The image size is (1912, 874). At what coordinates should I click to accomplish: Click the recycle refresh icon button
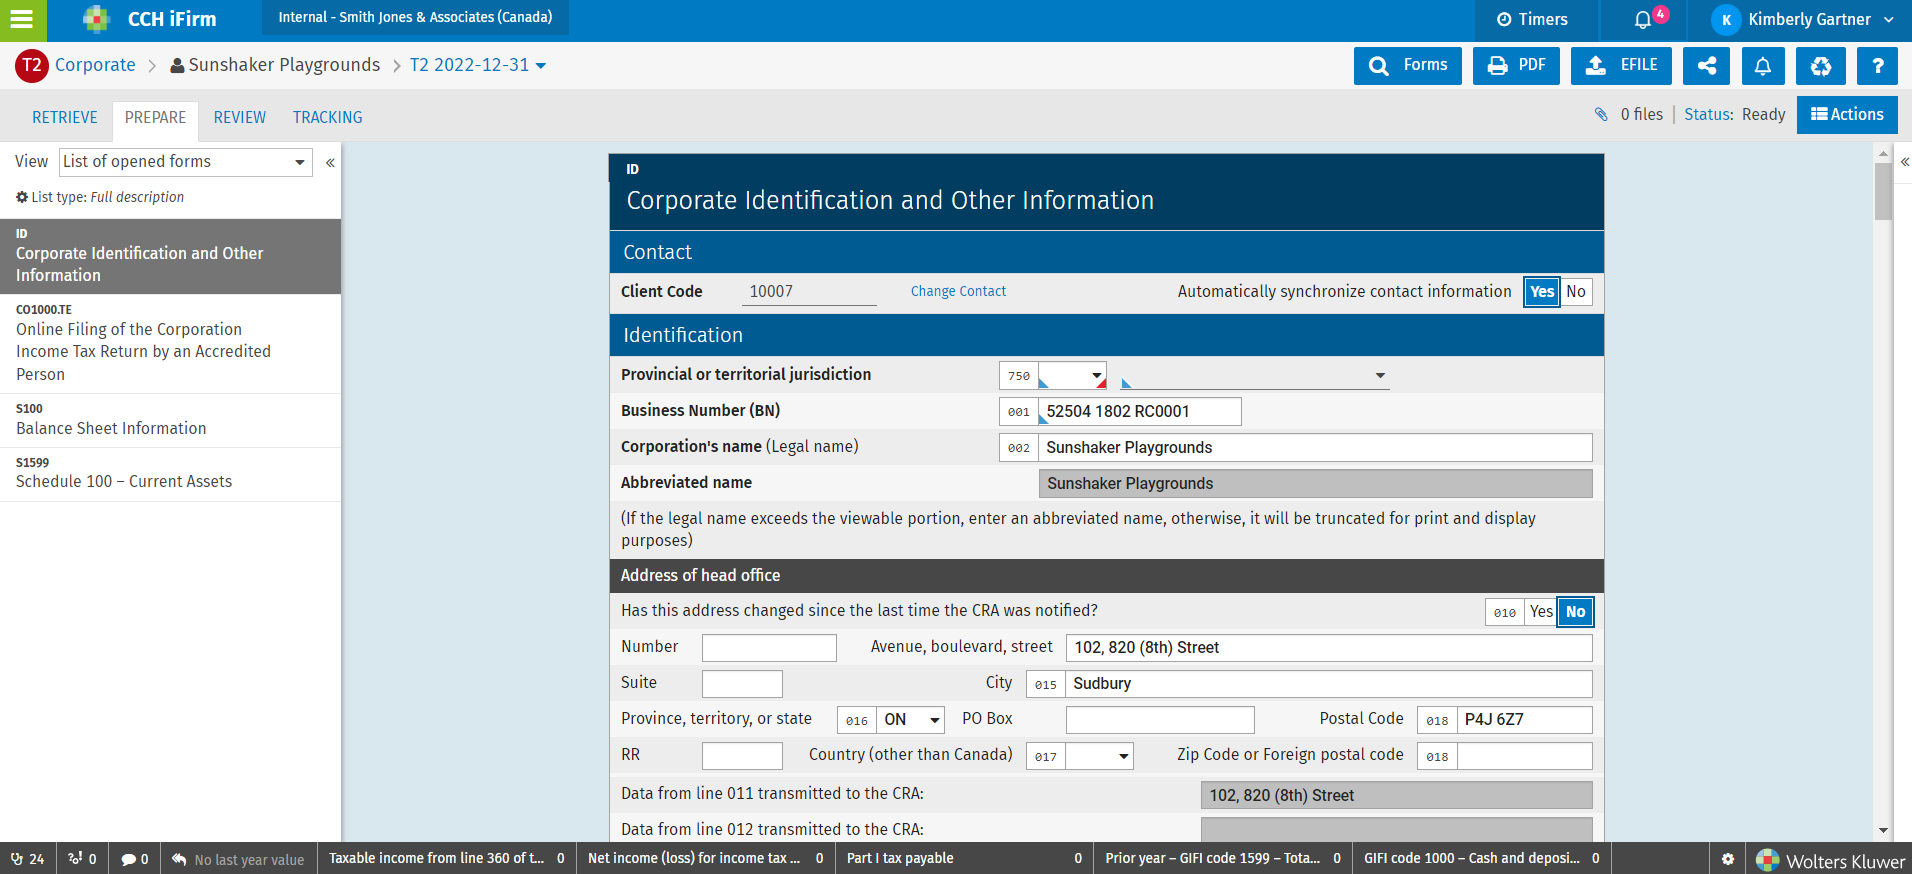click(x=1820, y=66)
